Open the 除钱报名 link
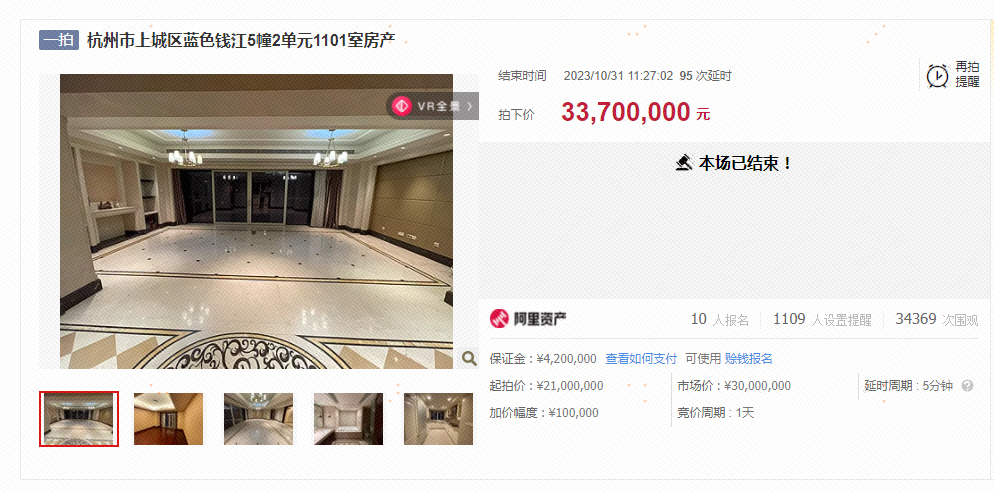 749,359
